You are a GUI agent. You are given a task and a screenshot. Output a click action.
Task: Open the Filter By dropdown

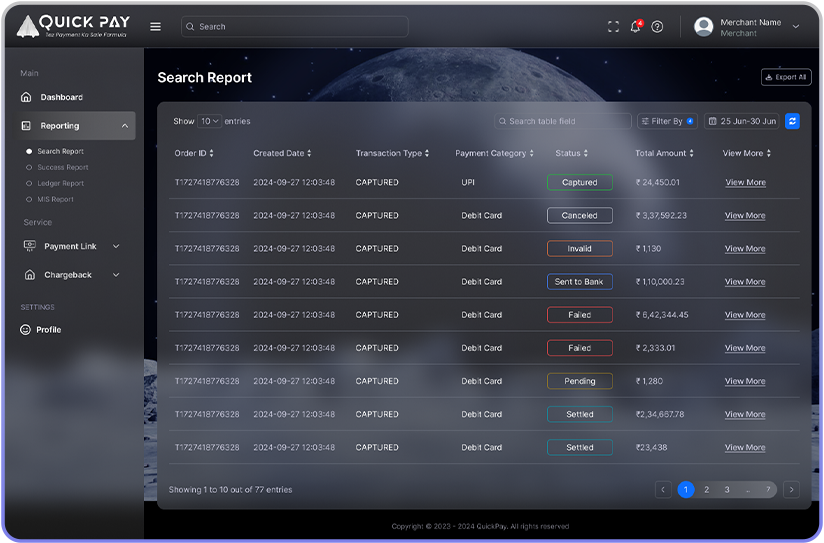667,121
